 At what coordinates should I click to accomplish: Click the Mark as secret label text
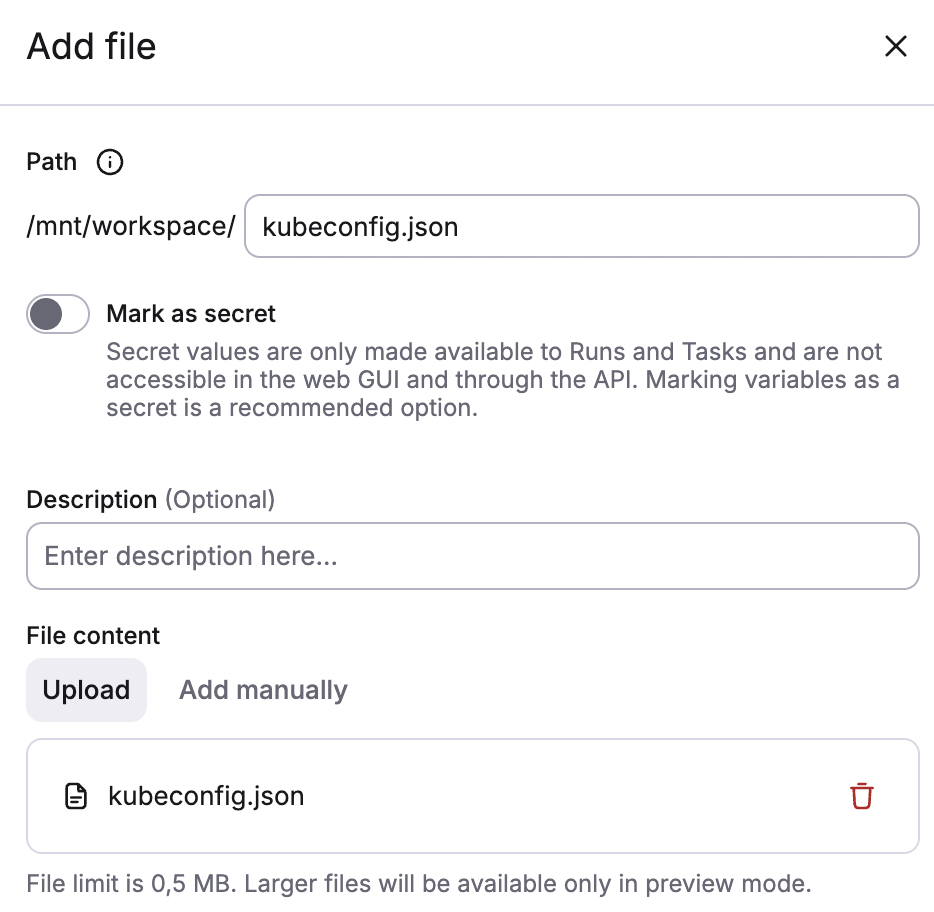click(190, 313)
